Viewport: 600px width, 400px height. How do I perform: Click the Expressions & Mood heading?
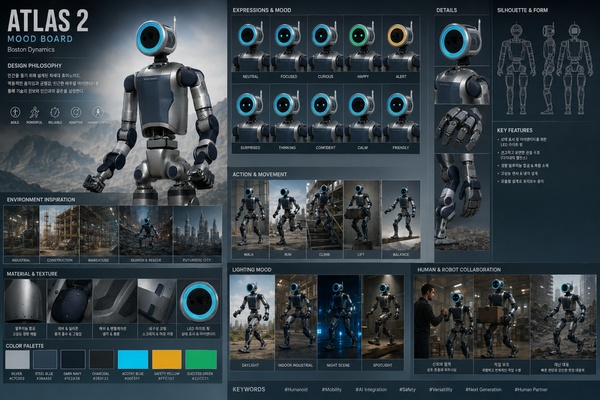pos(262,10)
